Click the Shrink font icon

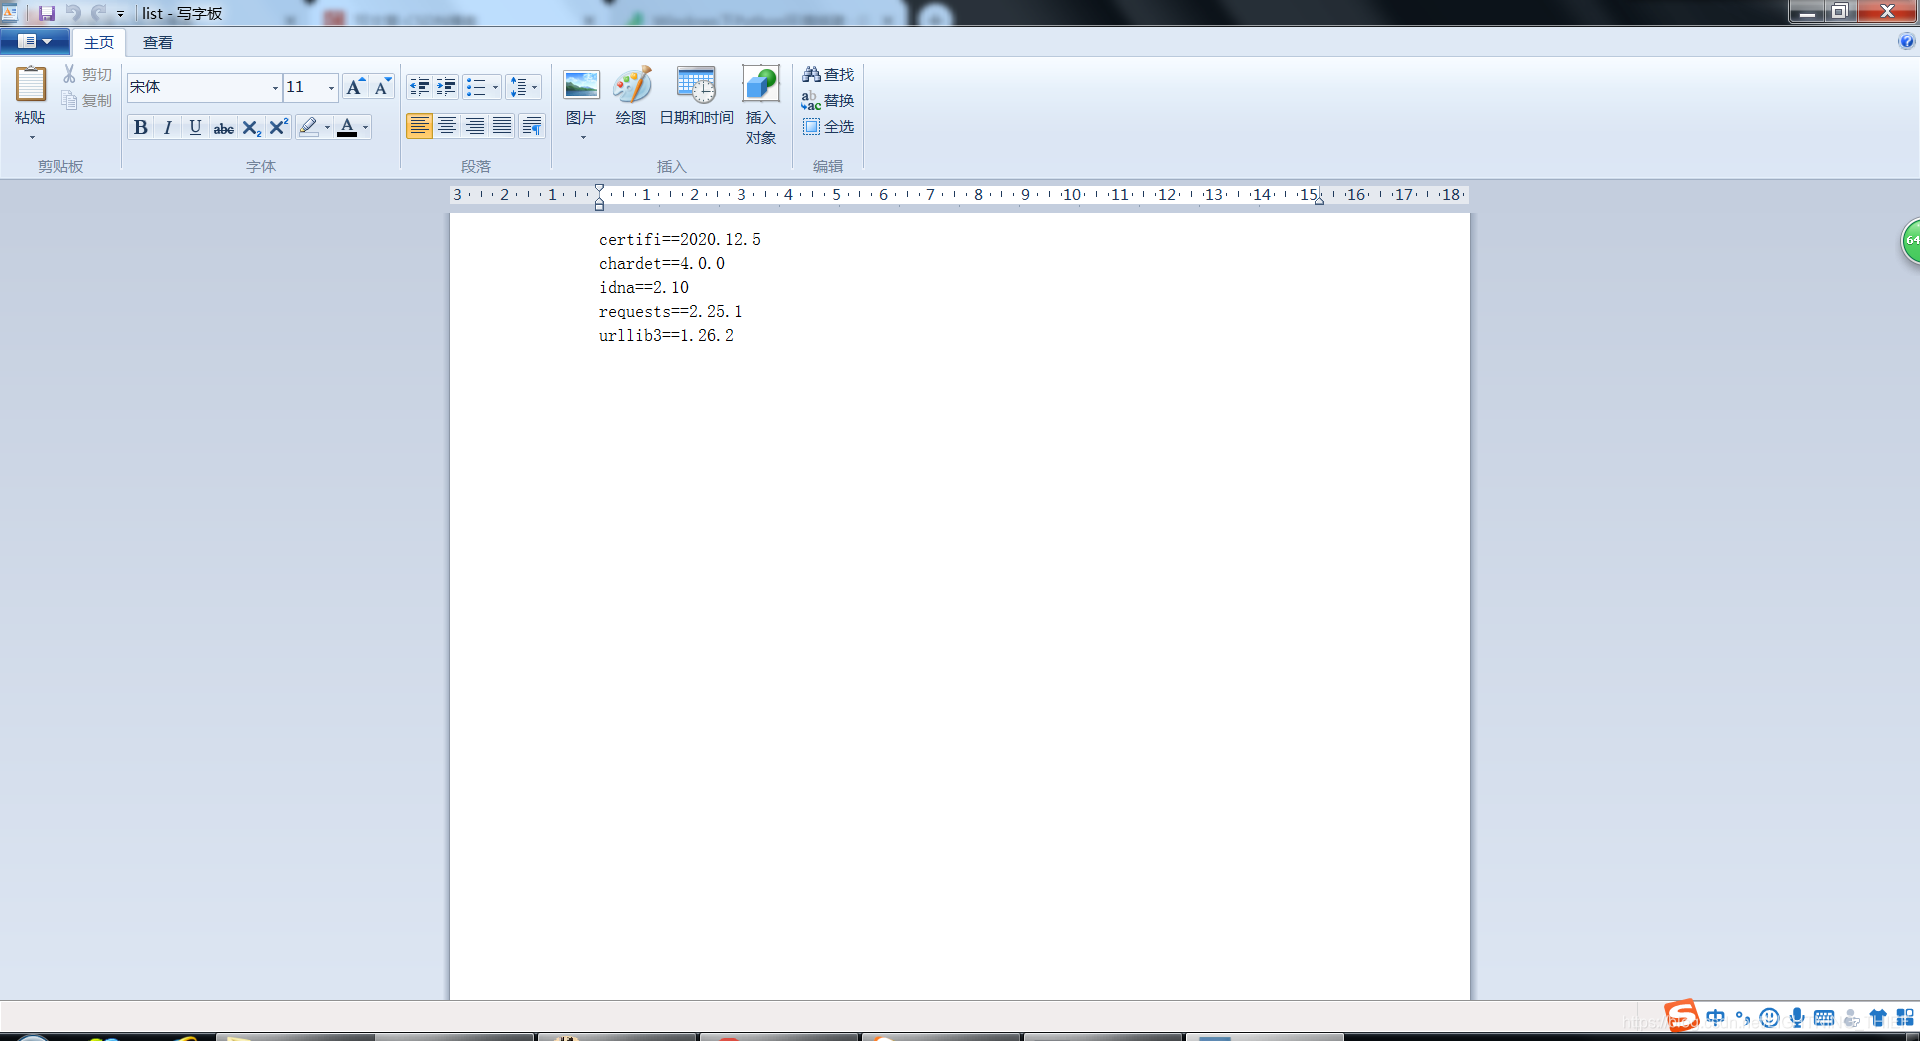[x=382, y=87]
